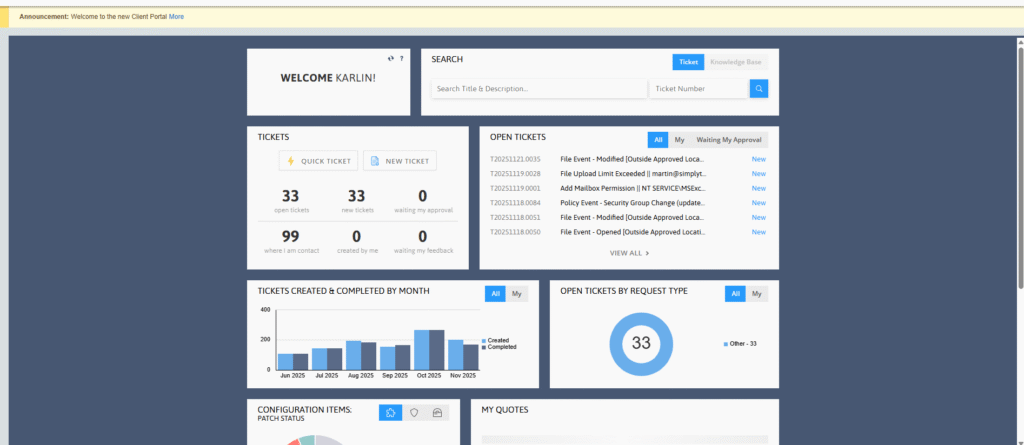The height and width of the screenshot is (445, 1024).
Task: Click the Search Title & Description field
Action: (x=538, y=89)
